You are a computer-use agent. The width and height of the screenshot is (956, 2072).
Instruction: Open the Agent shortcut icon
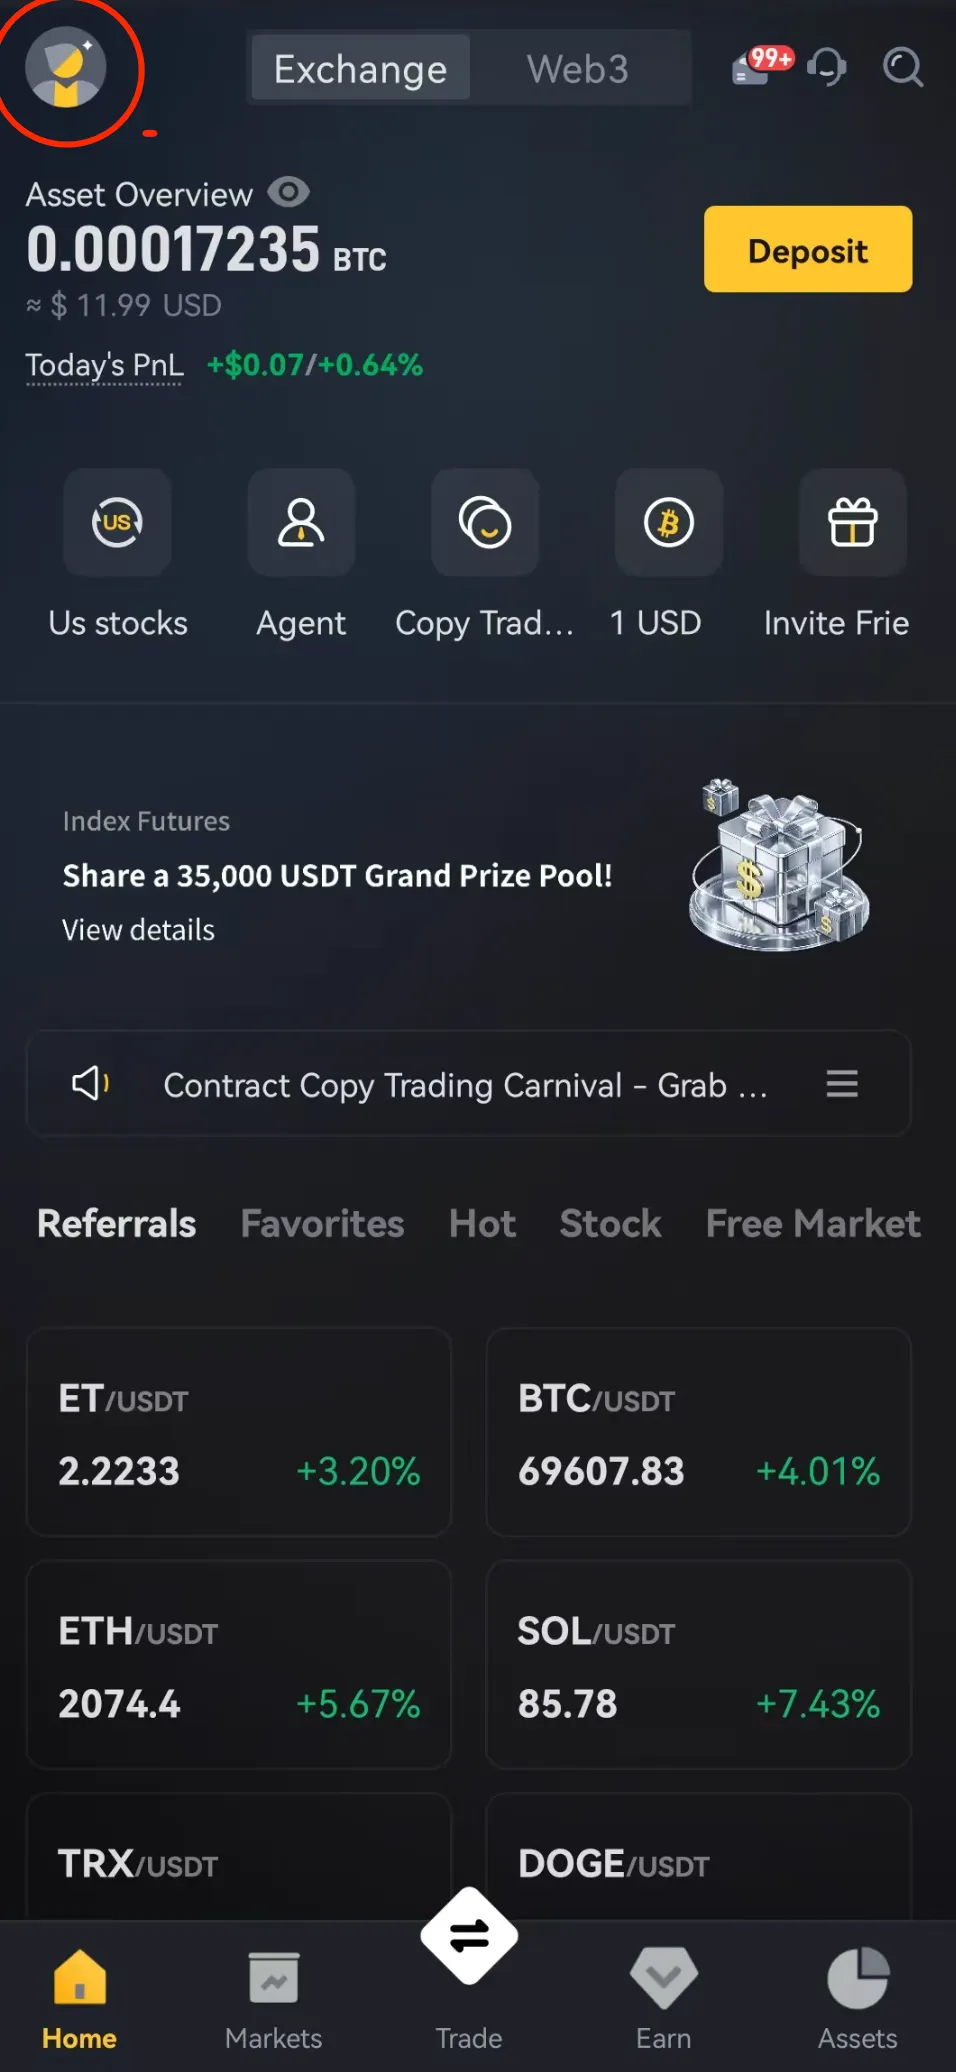pyautogui.click(x=301, y=522)
